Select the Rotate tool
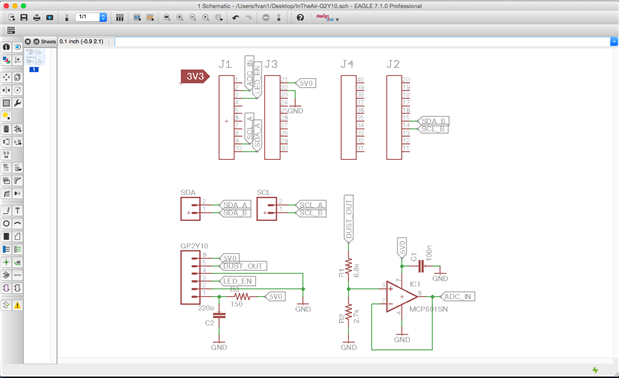 tap(17, 90)
